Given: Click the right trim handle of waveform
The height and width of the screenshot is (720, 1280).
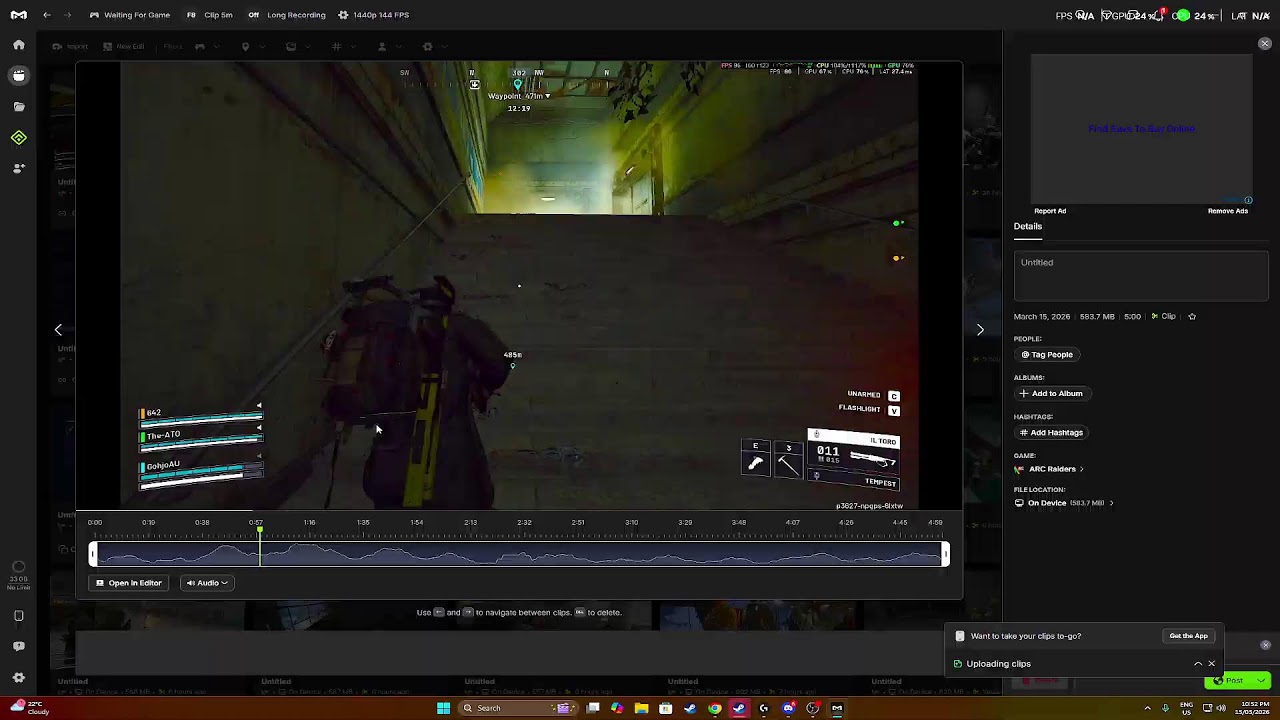Looking at the screenshot, I should tap(945, 554).
